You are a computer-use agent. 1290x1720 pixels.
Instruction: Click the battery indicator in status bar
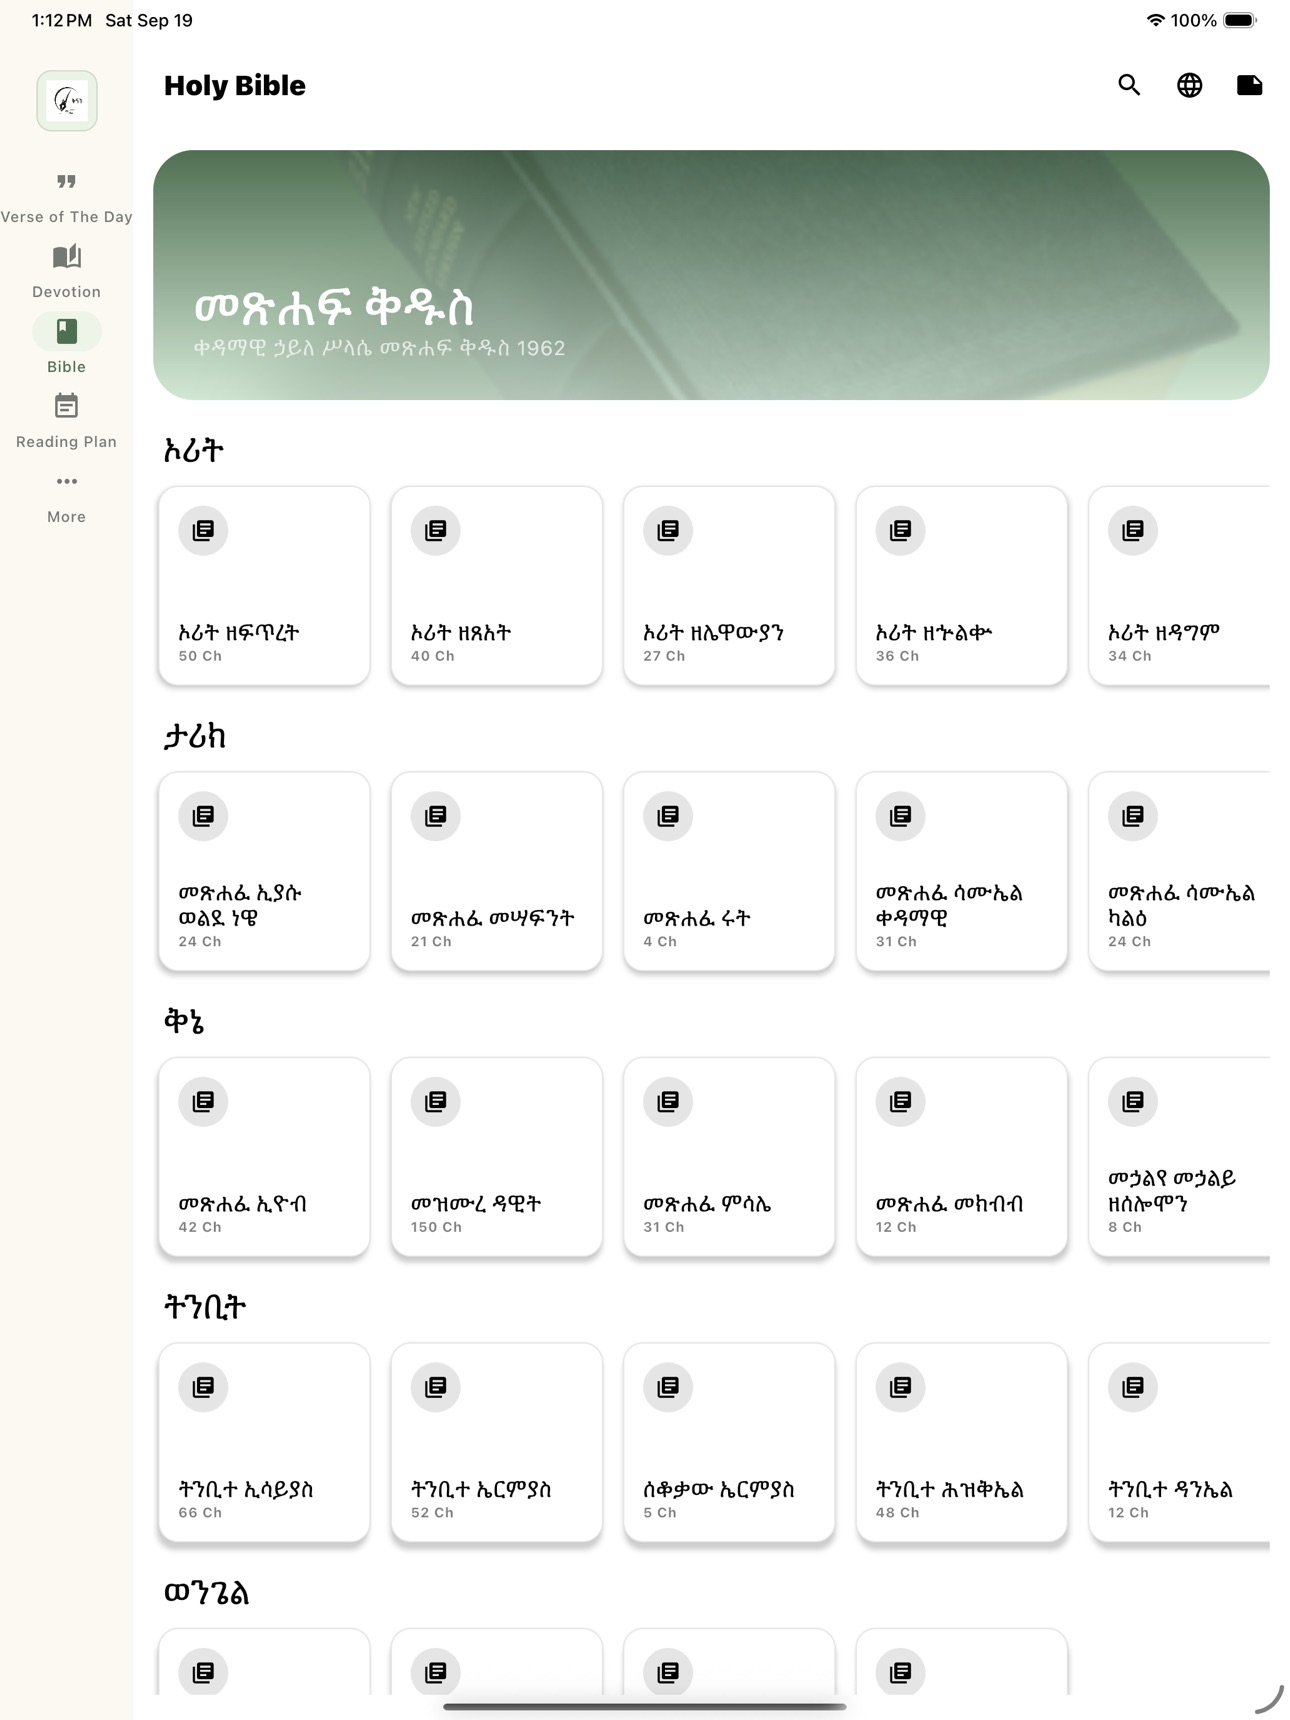(x=1239, y=20)
